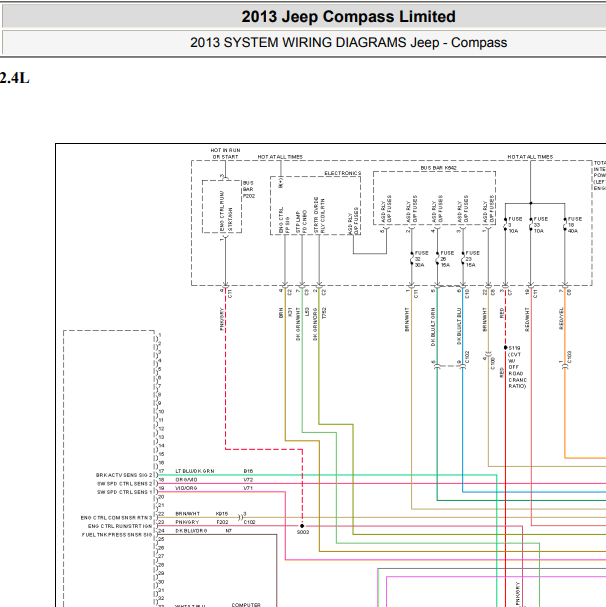606x607 pixels.
Task: Click the vertical 'DK GRN/ORG' wire label
Action: click(x=315, y=324)
